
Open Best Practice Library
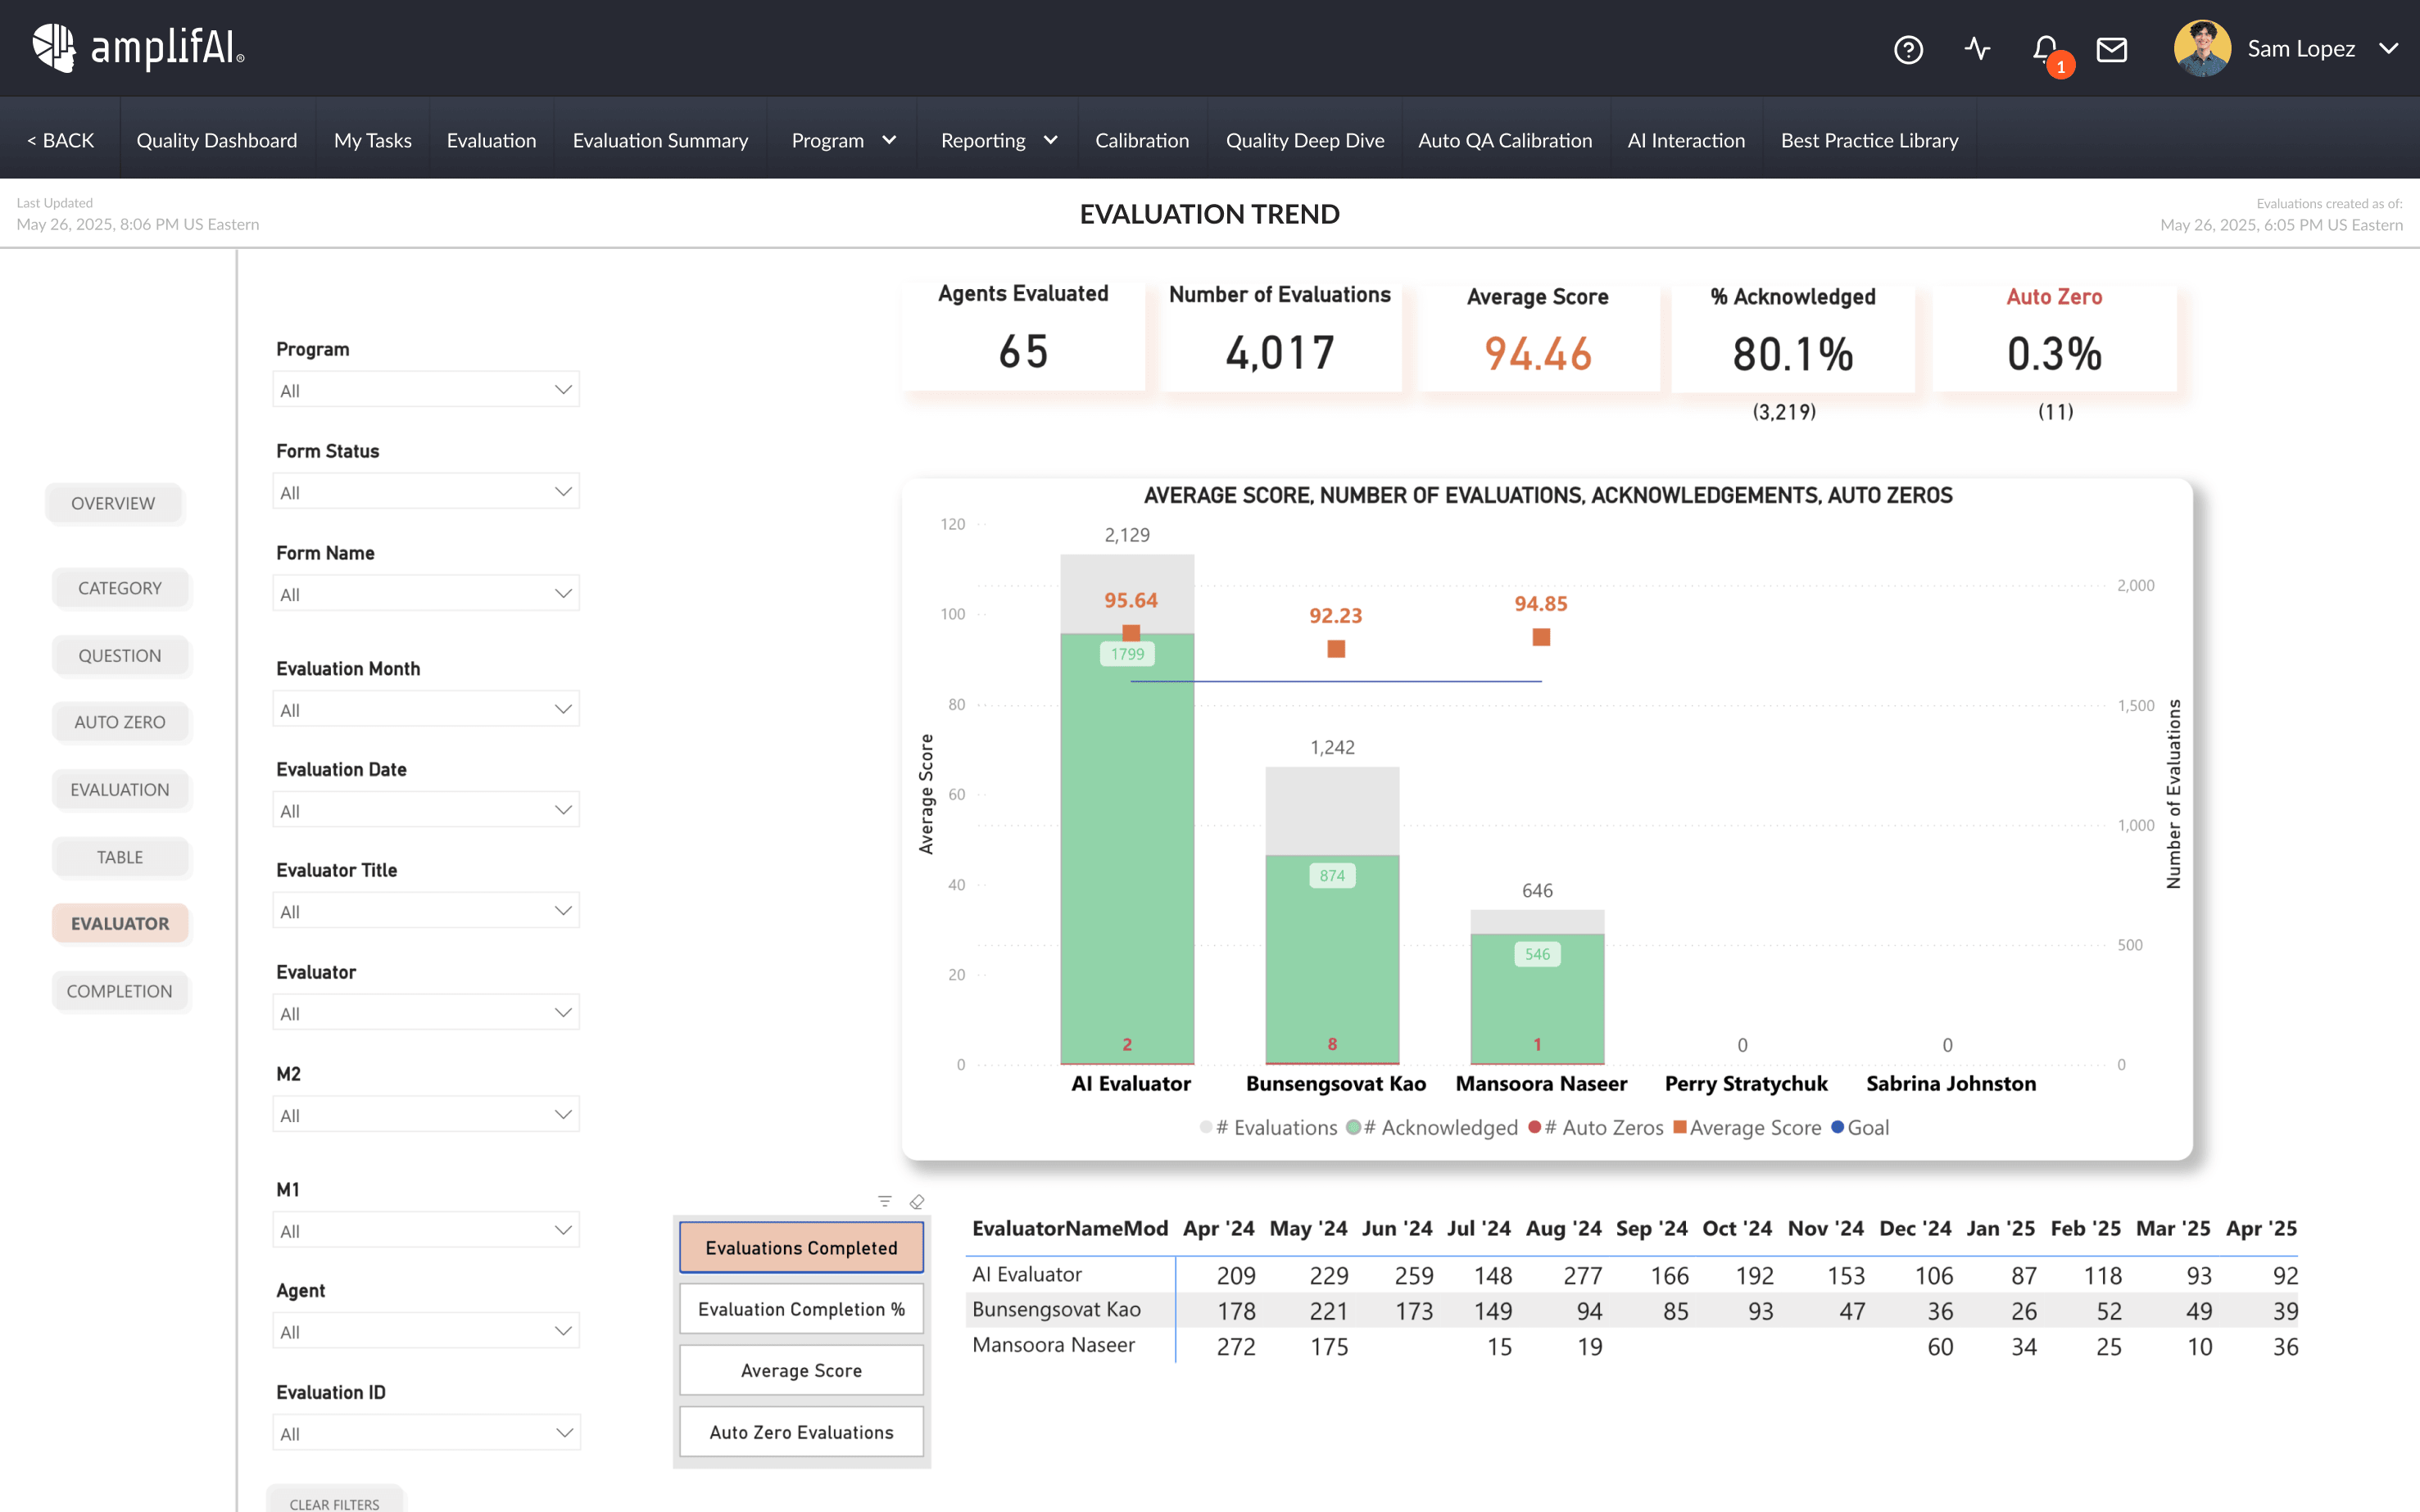[1869, 140]
